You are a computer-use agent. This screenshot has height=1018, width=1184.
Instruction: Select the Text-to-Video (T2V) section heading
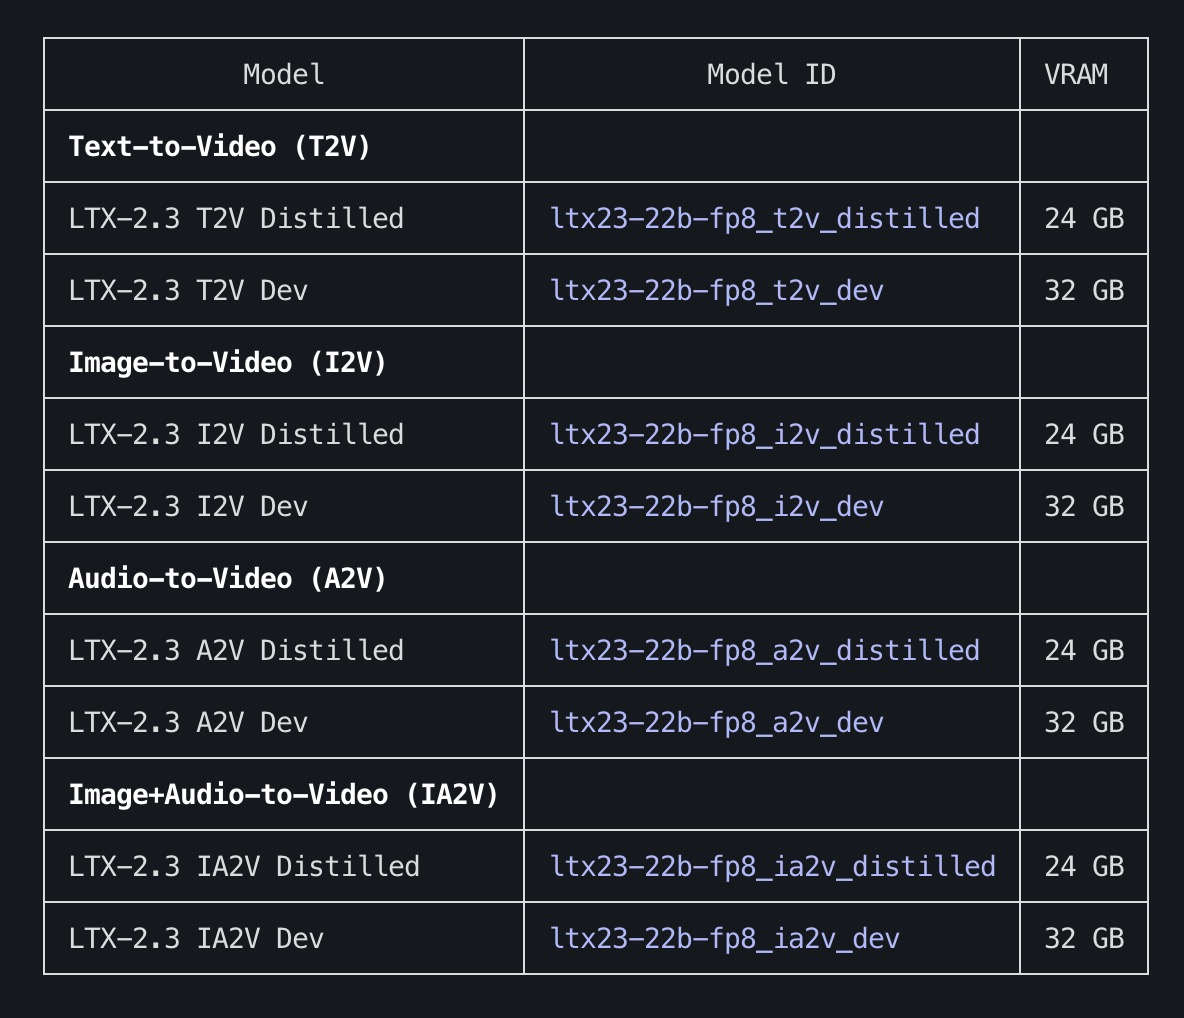pyautogui.click(x=219, y=146)
